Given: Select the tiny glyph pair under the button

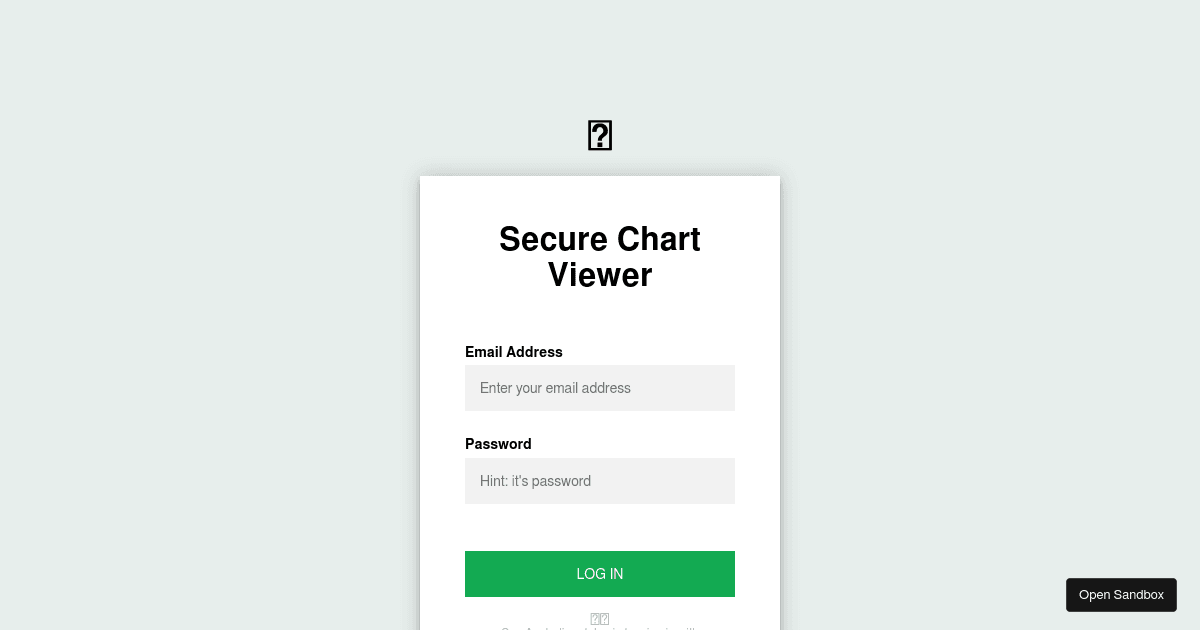Looking at the screenshot, I should (x=600, y=618).
